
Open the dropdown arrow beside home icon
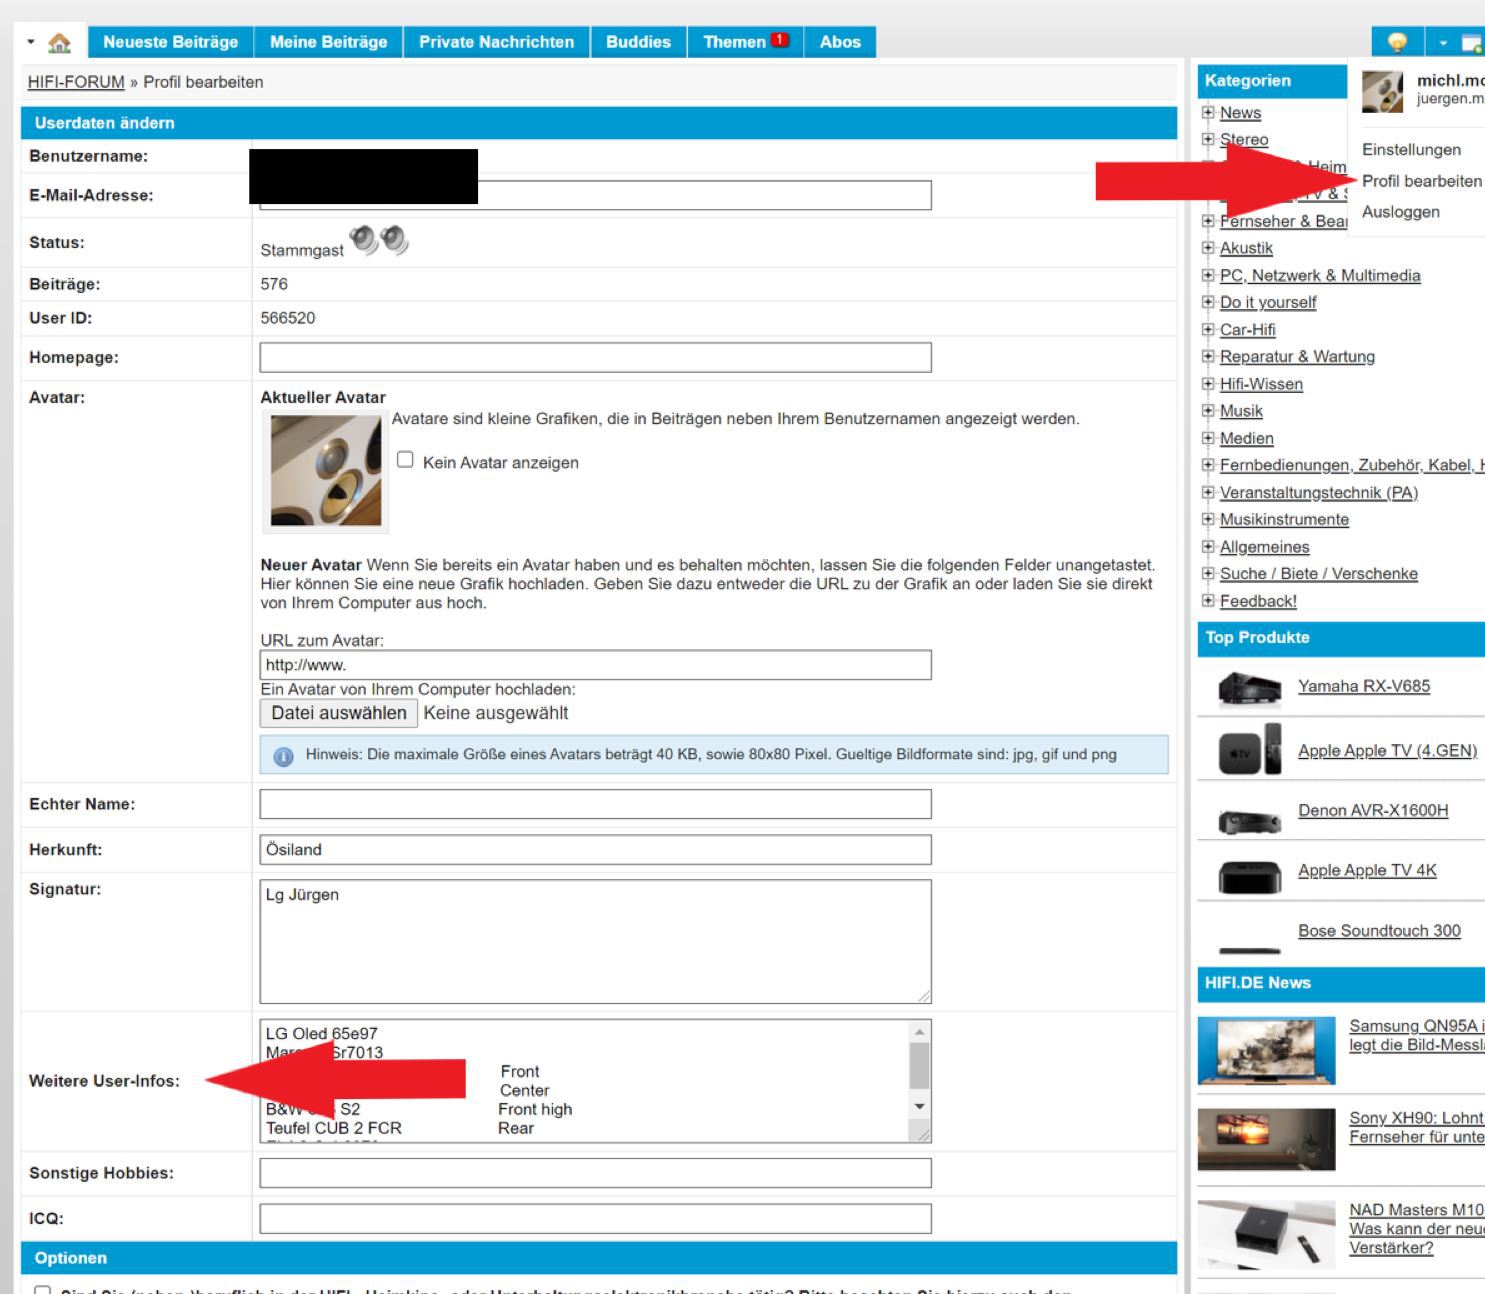pos(31,42)
